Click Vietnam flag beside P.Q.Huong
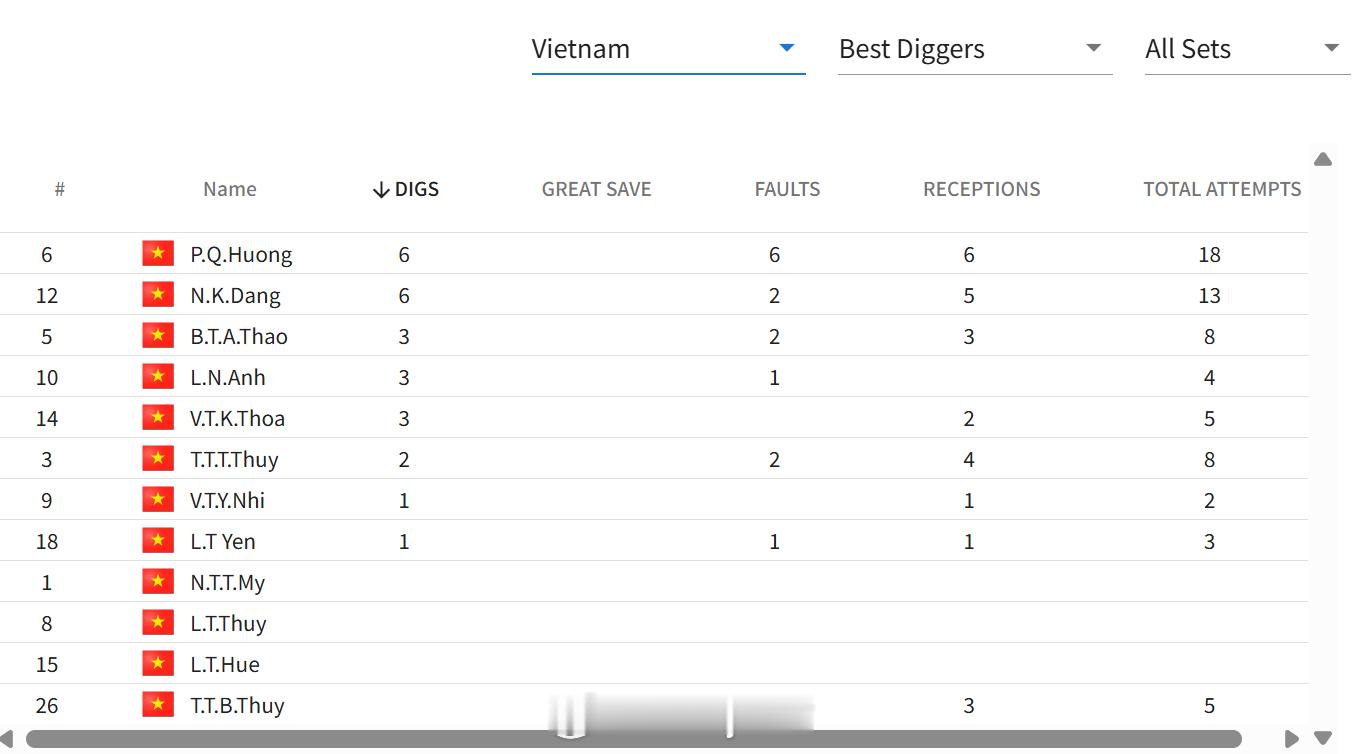The width and height of the screenshot is (1366, 754). [x=158, y=253]
